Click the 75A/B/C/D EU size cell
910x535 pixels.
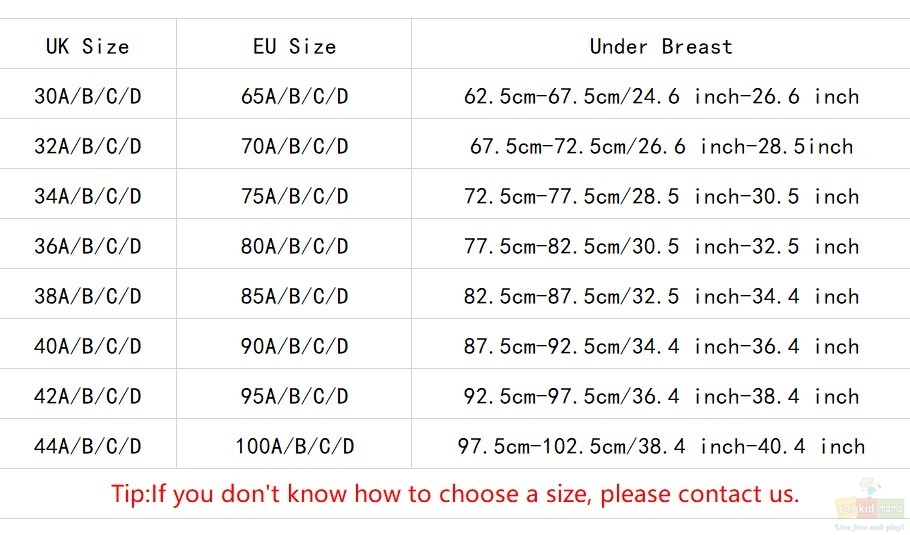pyautogui.click(x=294, y=196)
